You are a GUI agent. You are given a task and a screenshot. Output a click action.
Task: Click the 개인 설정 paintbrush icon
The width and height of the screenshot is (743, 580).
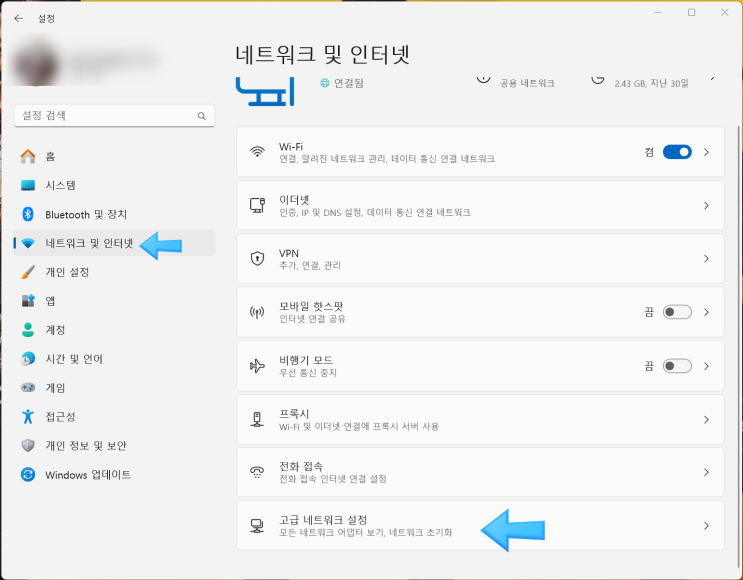click(x=28, y=272)
